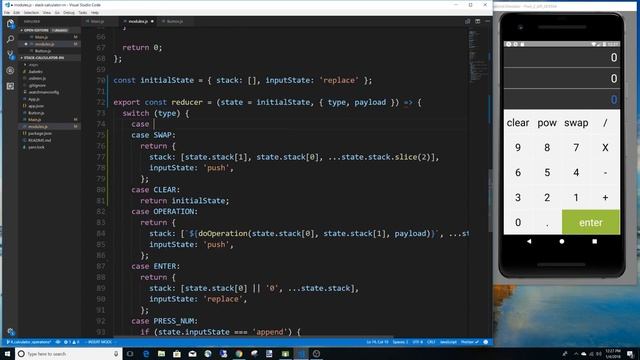Open Microsoft Edge from the taskbar

[146, 353]
